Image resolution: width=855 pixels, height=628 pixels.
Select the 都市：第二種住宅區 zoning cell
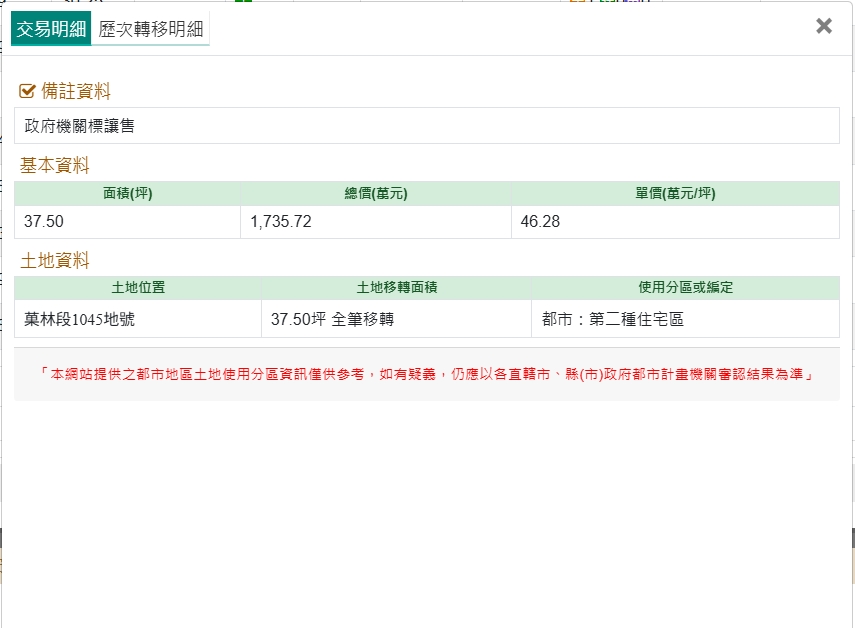(685, 320)
